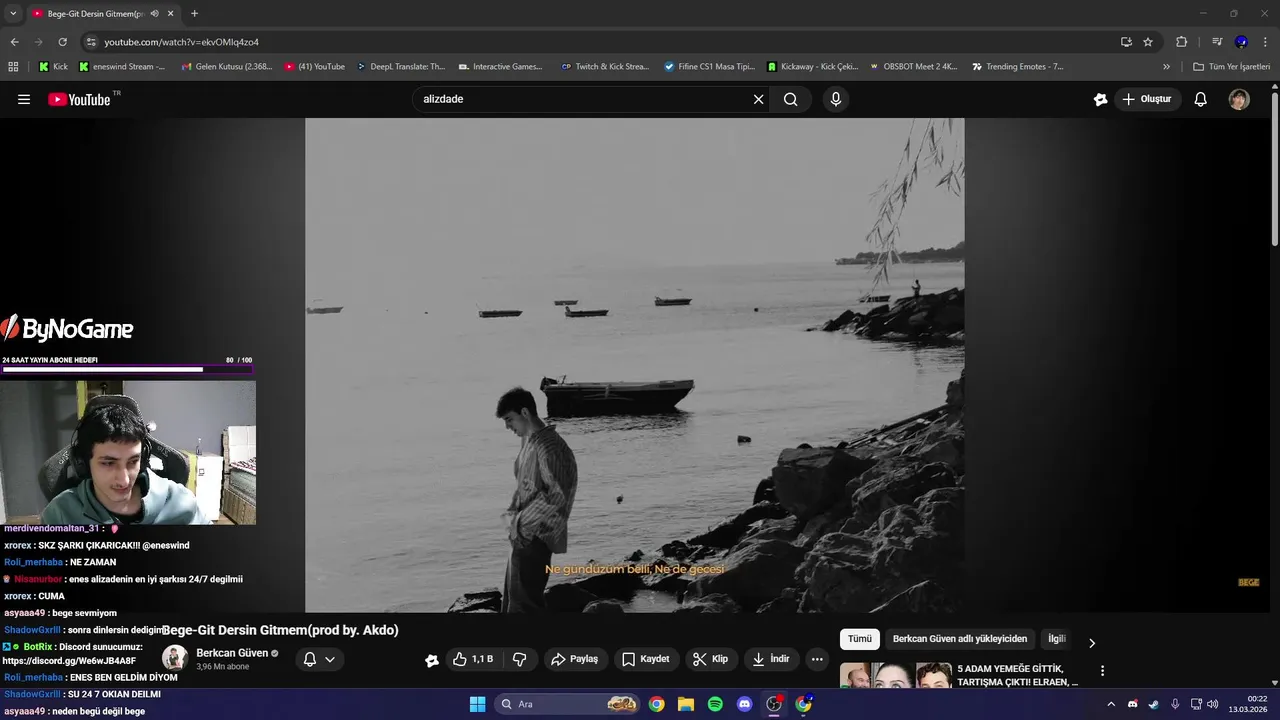Select the İlgili filter chip
This screenshot has height=720, width=1280.
pos(1057,639)
